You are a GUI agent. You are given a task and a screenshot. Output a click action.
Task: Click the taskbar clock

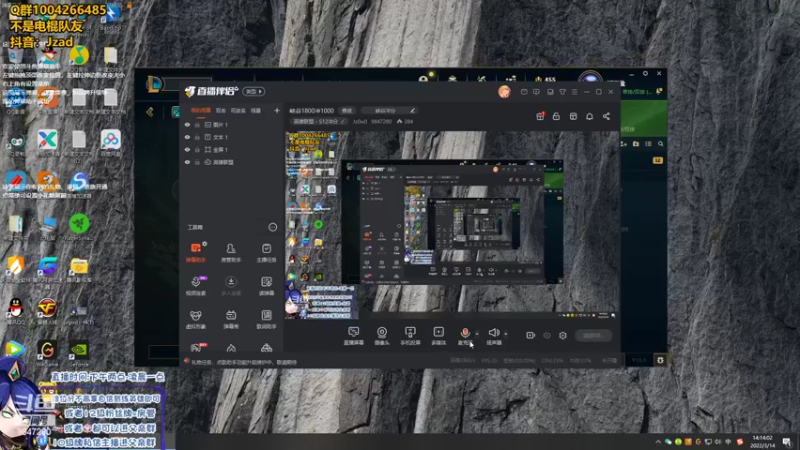point(762,441)
